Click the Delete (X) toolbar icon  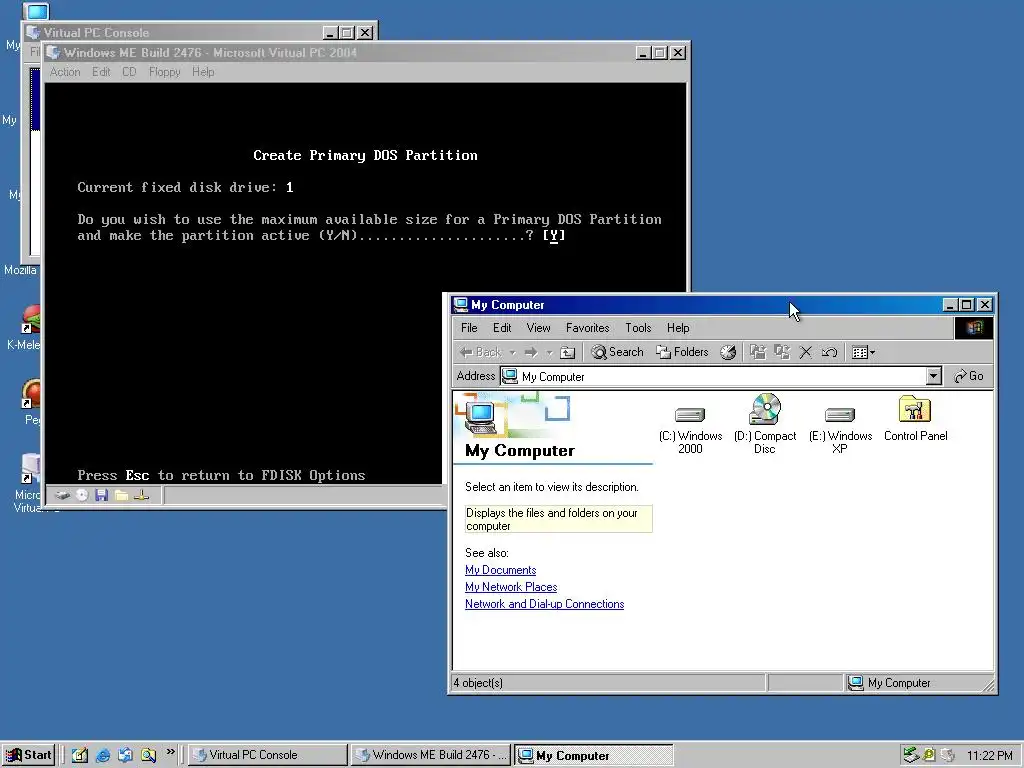(x=805, y=352)
